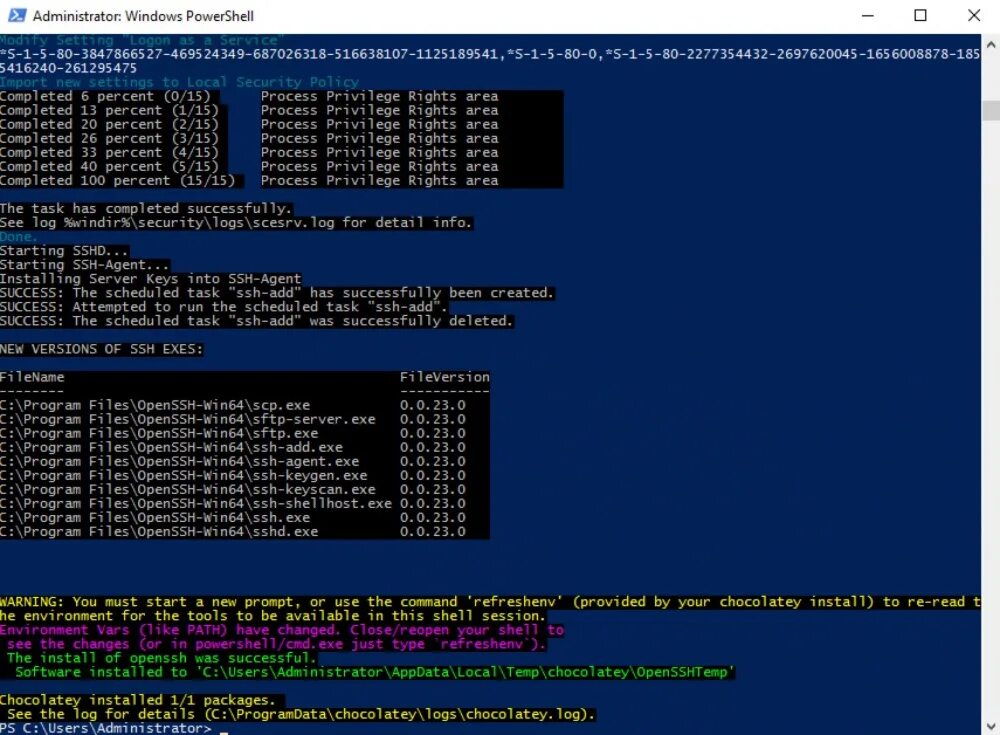1000x735 pixels.
Task: Click the 'ssh-add' was successfully deleted line
Action: click(x=256, y=321)
